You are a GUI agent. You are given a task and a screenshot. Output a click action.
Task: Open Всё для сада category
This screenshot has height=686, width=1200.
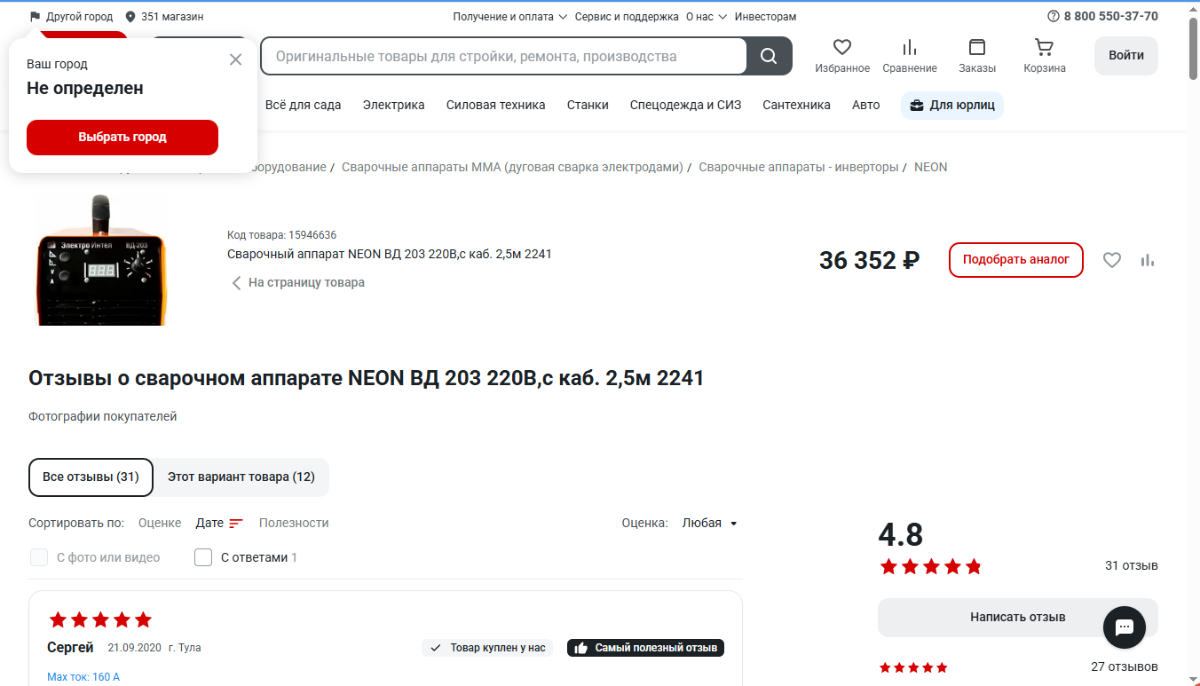point(303,105)
